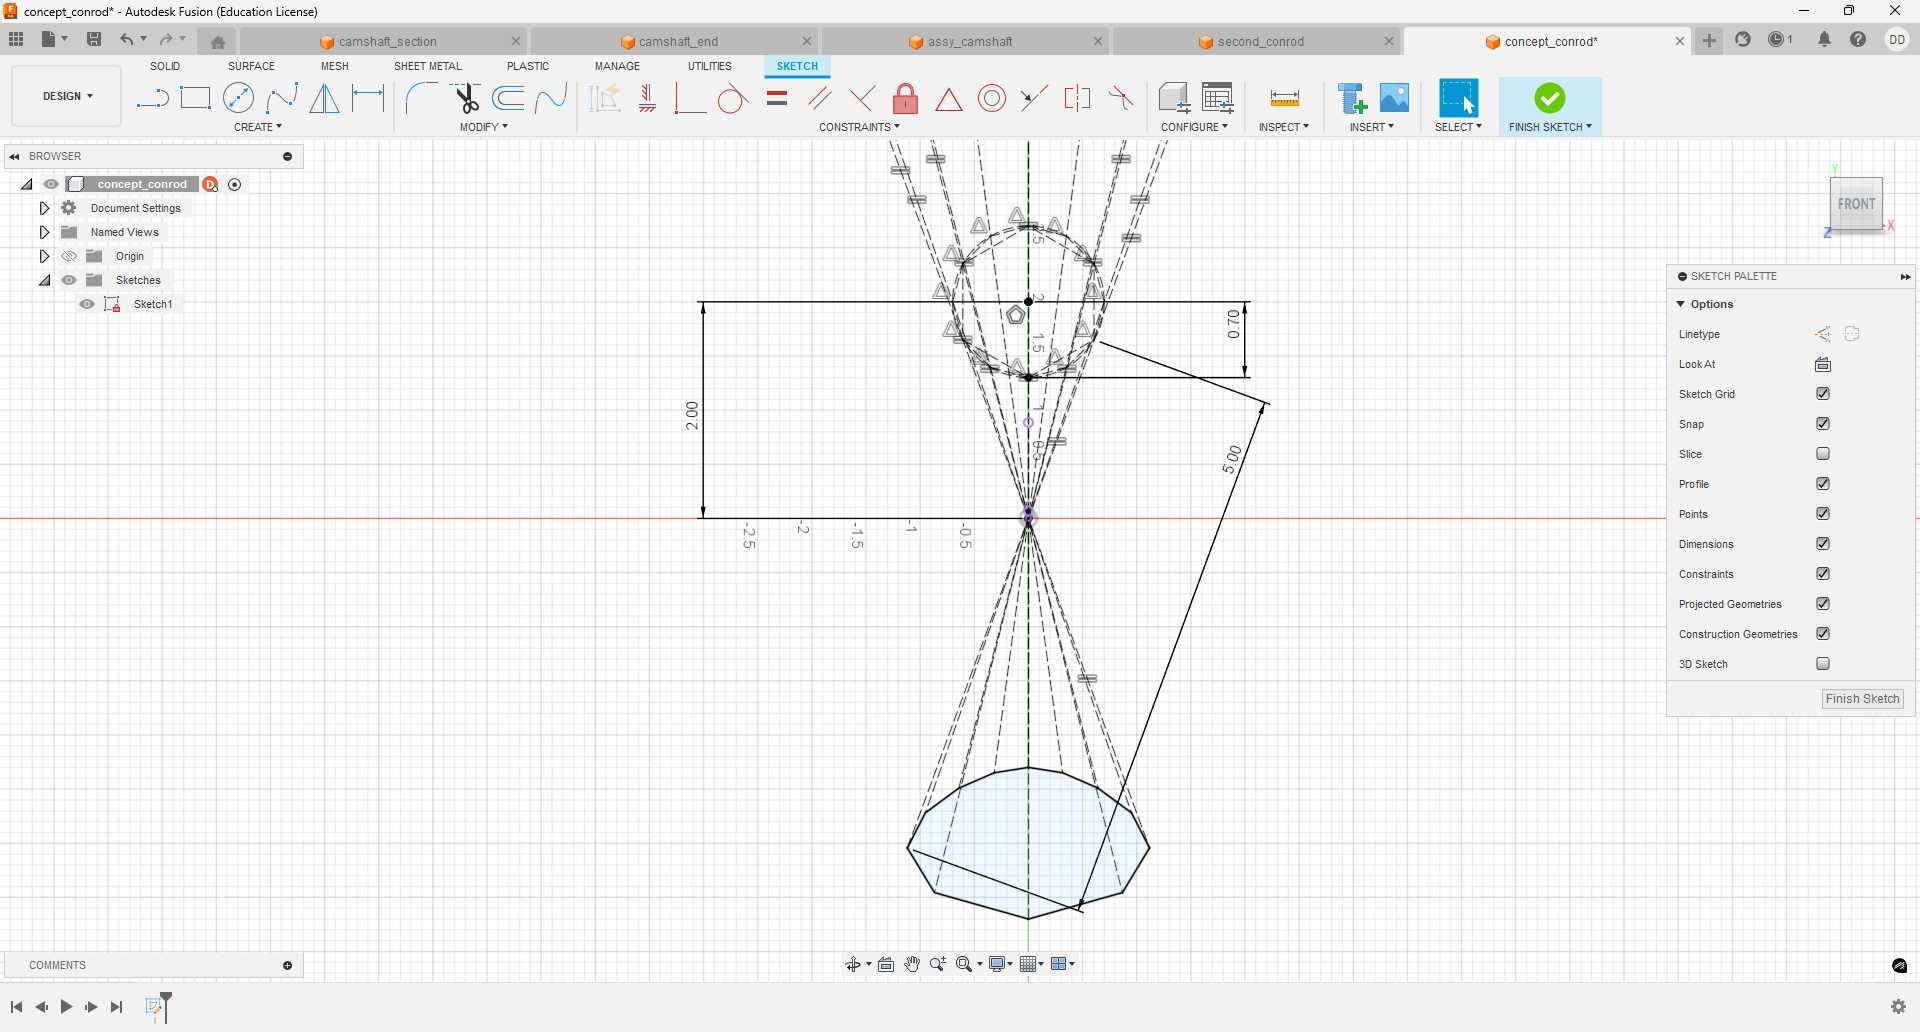Hide Sketch1 using its eye icon
Screen dimensions: 1920x1032
click(87, 305)
